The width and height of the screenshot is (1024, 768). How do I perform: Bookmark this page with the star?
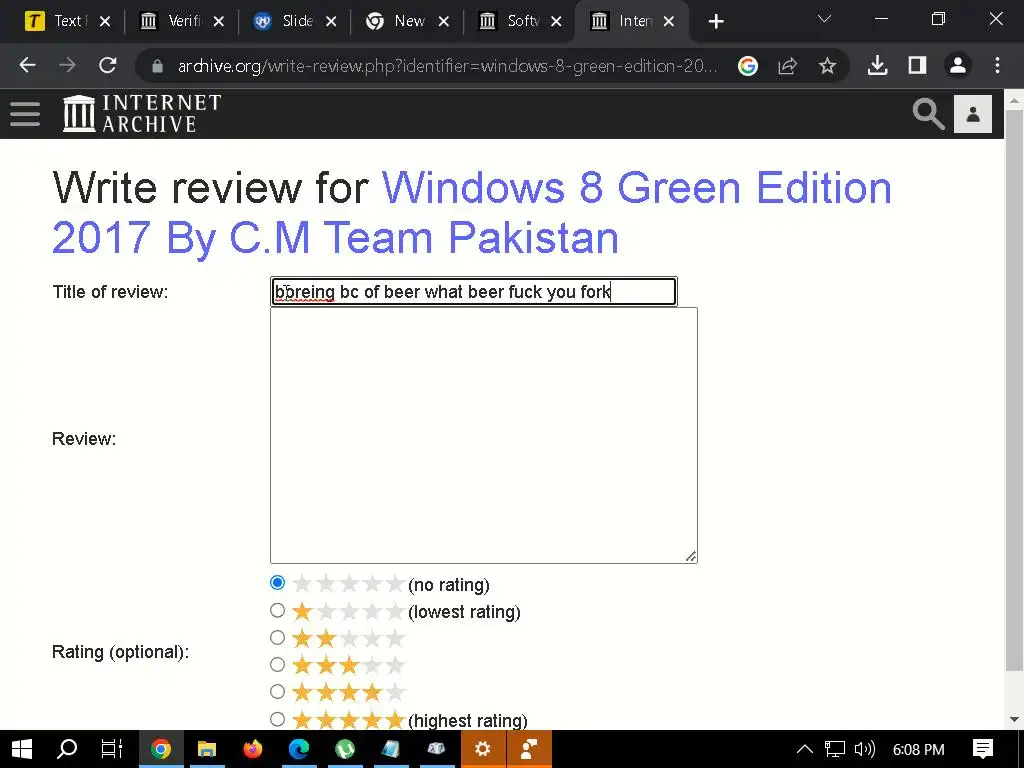pyautogui.click(x=827, y=65)
